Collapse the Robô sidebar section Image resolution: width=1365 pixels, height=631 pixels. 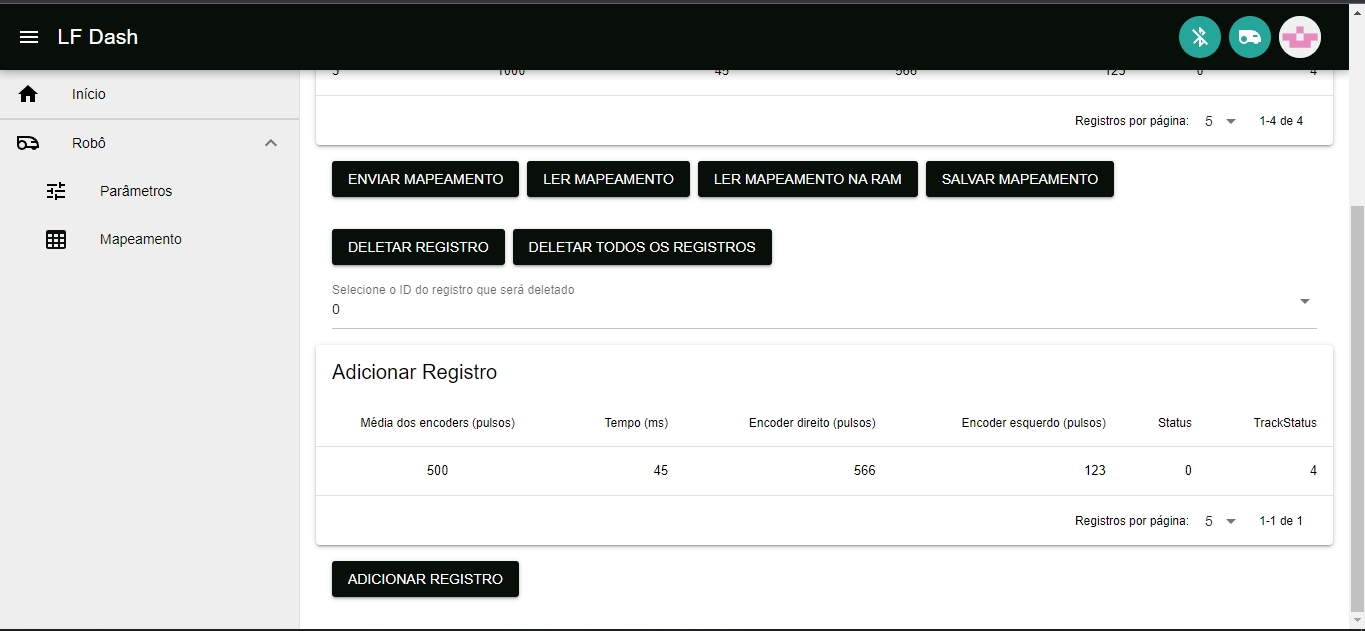(271, 143)
